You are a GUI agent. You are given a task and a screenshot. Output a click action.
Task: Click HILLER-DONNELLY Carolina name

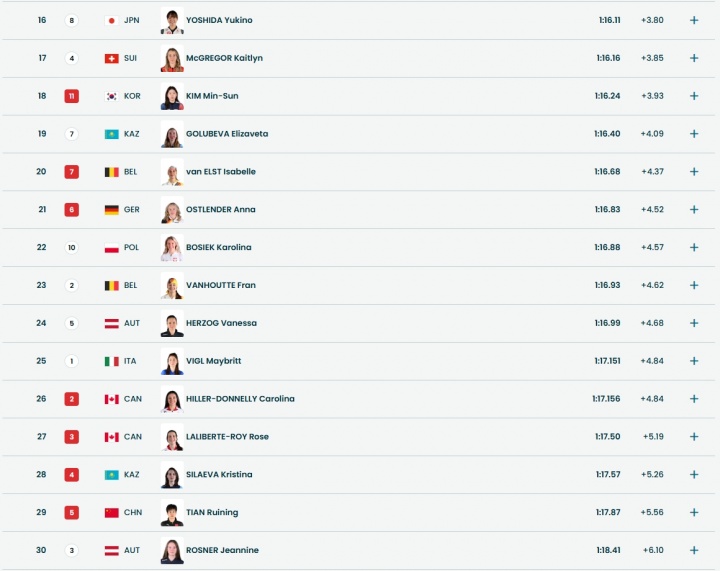240,399
